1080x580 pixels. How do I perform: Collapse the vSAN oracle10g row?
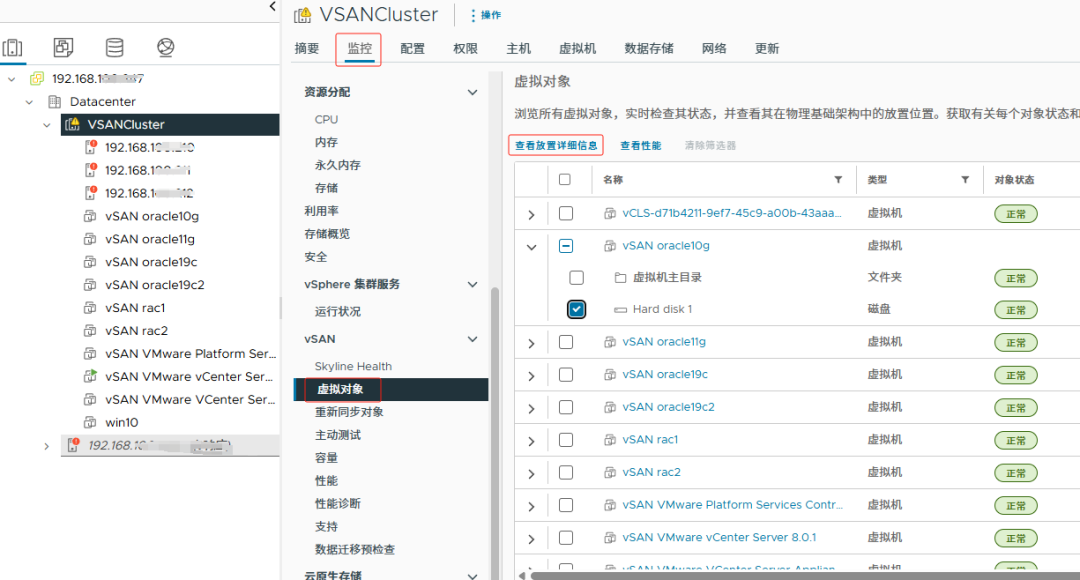(x=531, y=246)
